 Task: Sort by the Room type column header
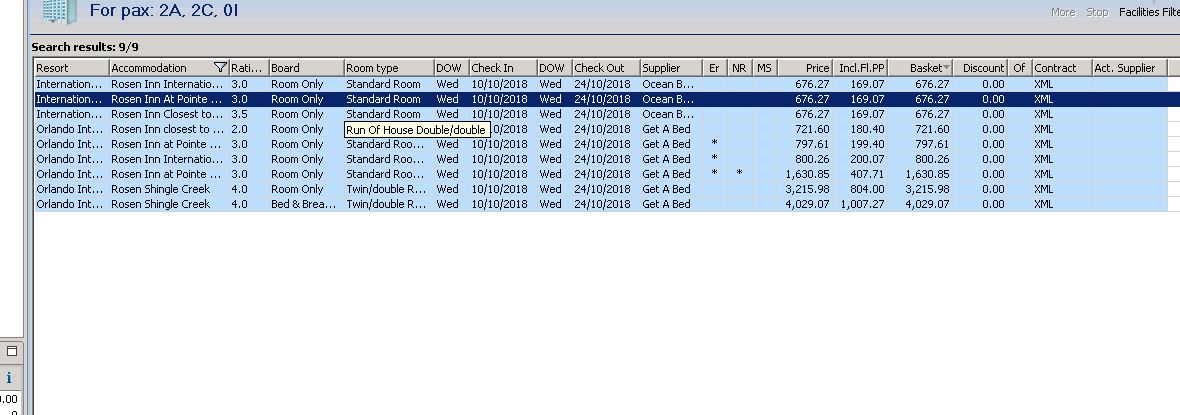pyautogui.click(x=389, y=68)
